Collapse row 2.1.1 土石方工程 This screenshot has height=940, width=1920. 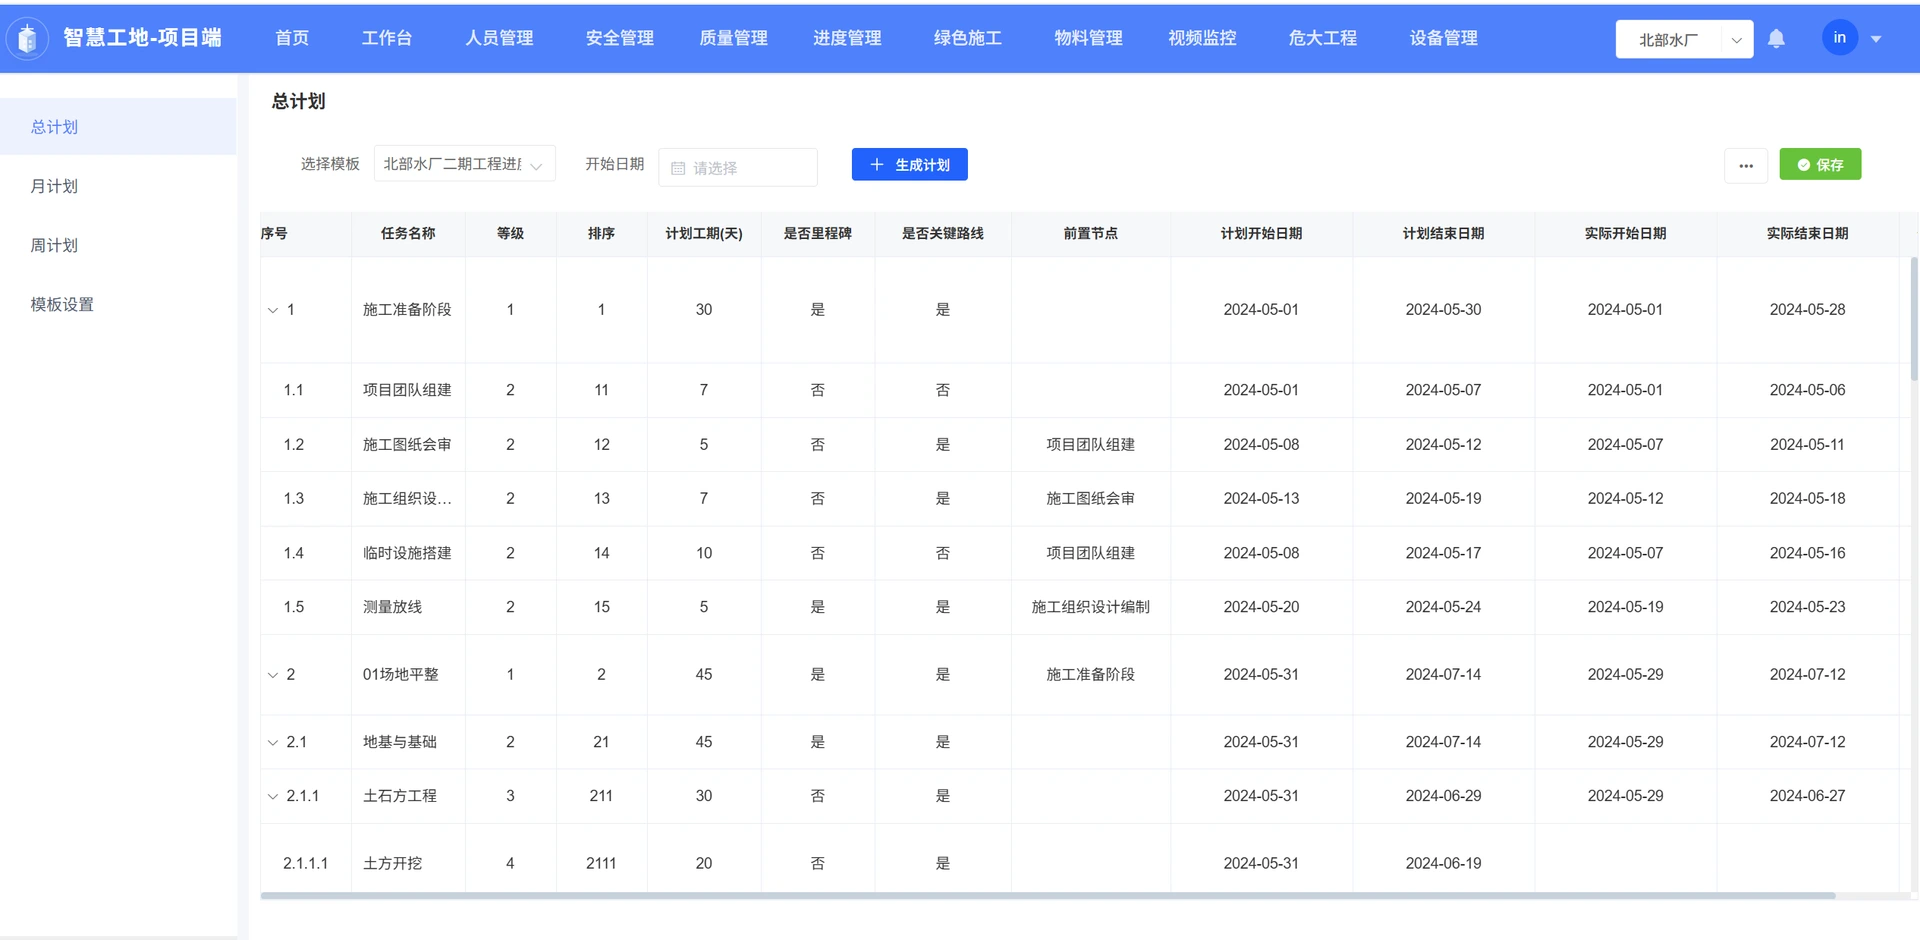coord(272,796)
